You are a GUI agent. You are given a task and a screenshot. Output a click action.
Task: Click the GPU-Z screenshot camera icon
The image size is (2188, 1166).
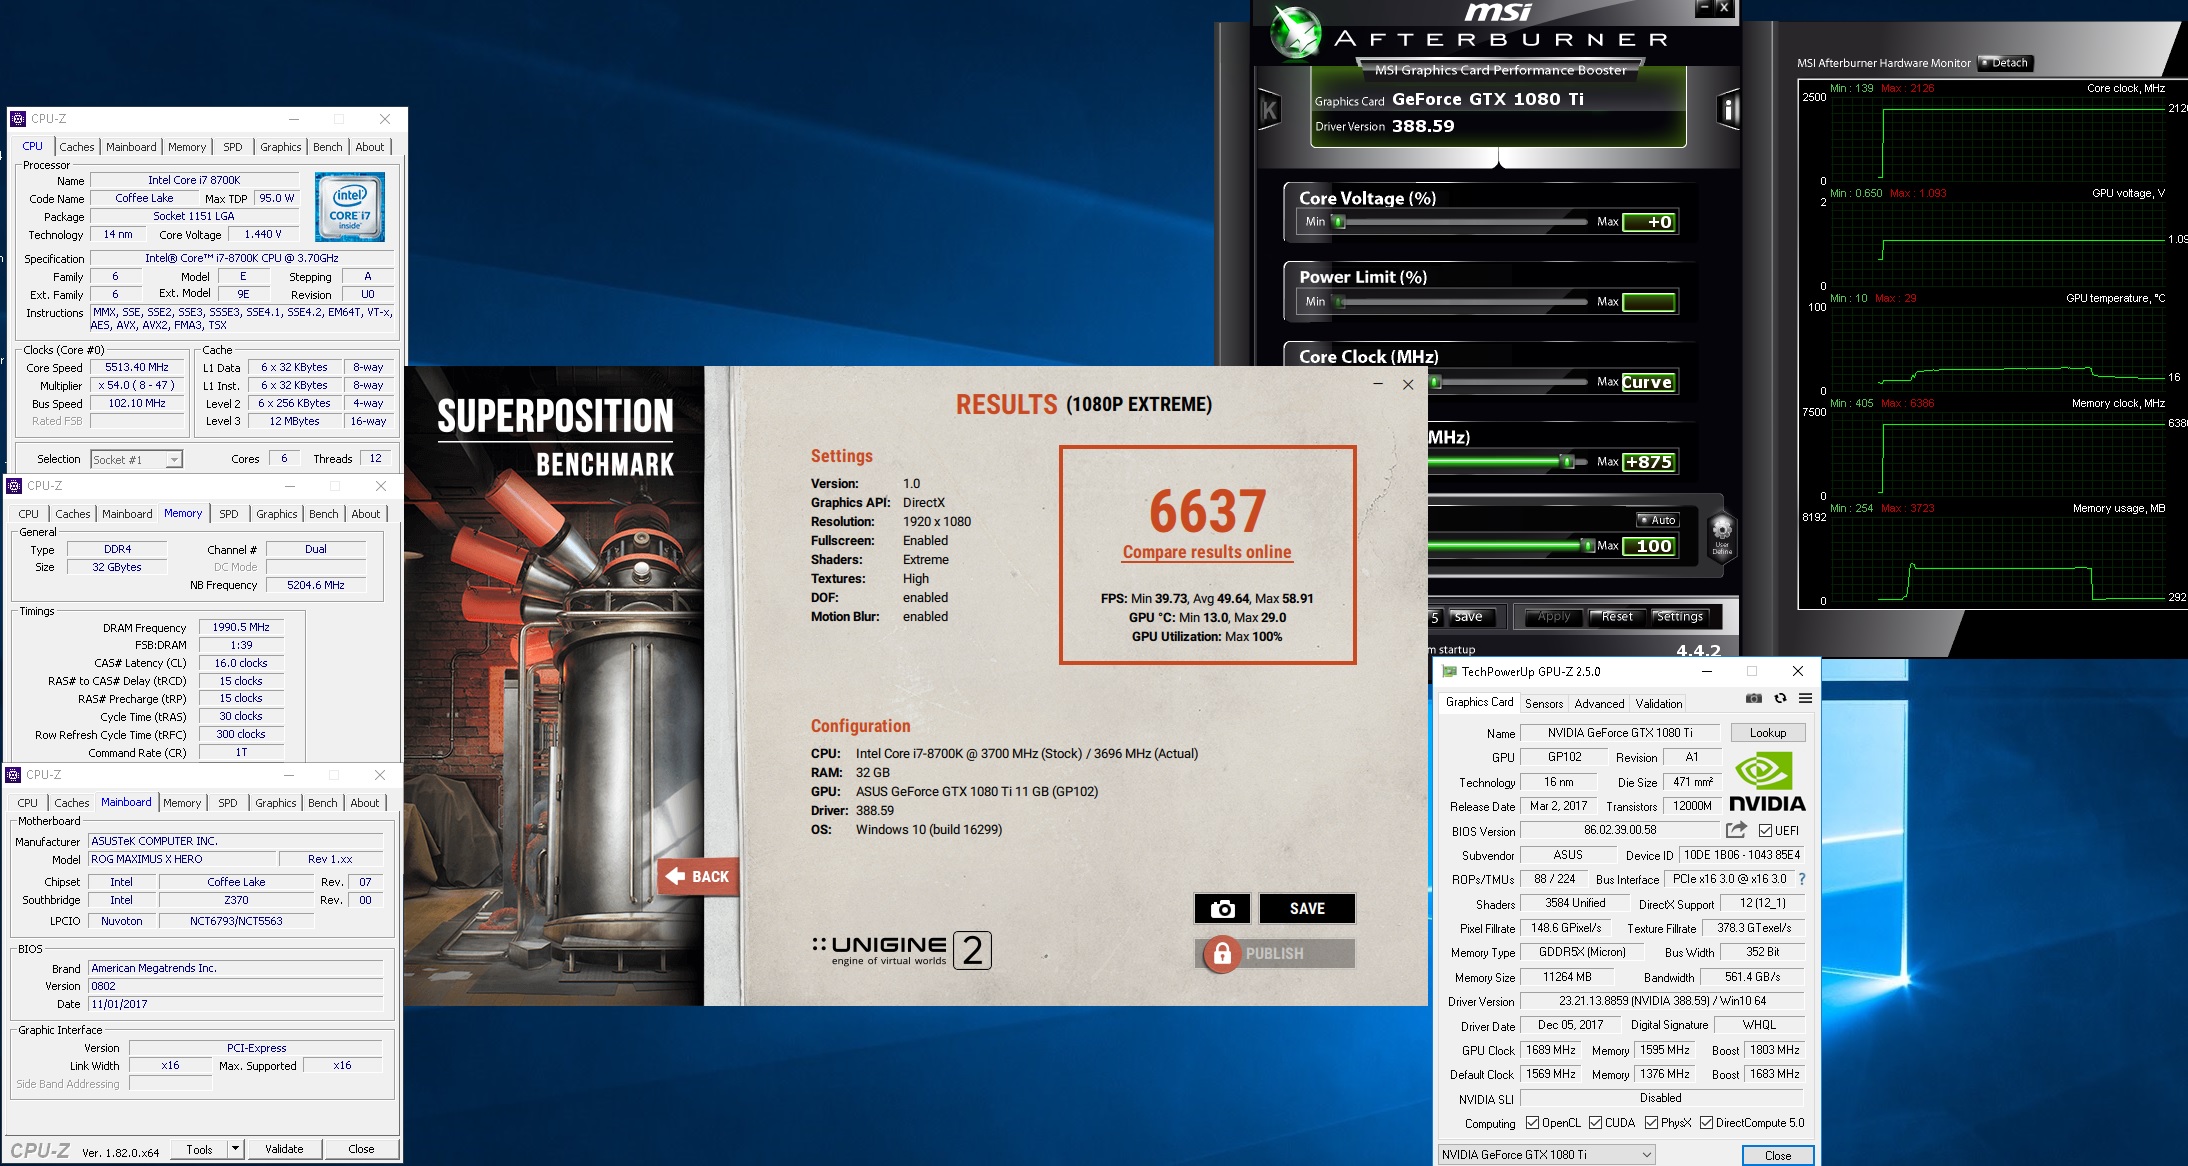click(x=1754, y=698)
